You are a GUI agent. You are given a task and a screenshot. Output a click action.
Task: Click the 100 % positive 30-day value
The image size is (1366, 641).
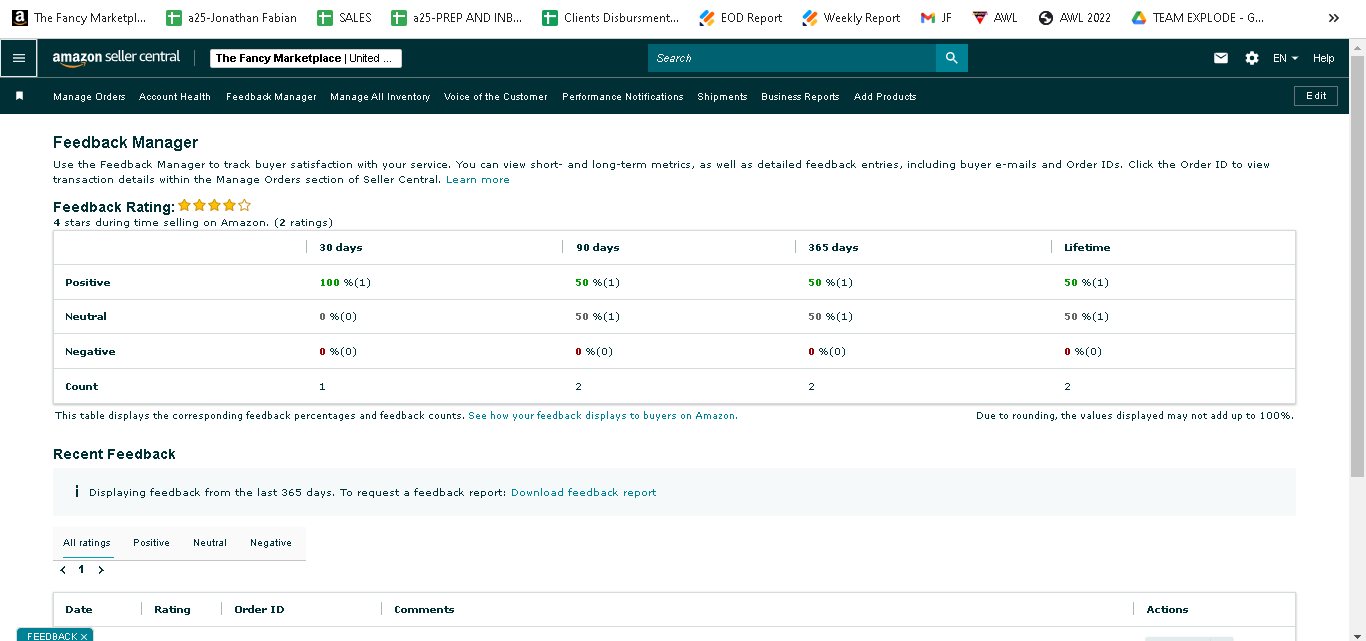345,283
